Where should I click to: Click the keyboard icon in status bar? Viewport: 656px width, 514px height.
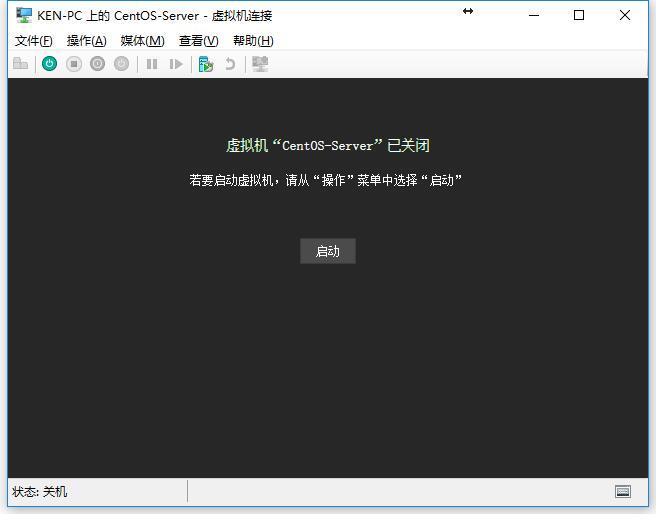(x=623, y=491)
